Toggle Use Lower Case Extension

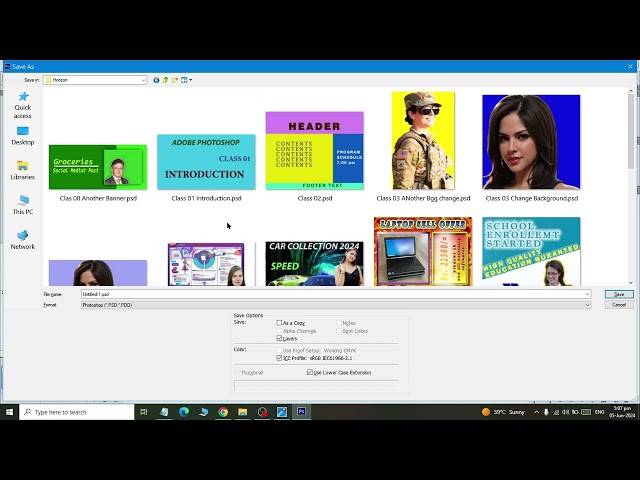pyautogui.click(x=310, y=372)
